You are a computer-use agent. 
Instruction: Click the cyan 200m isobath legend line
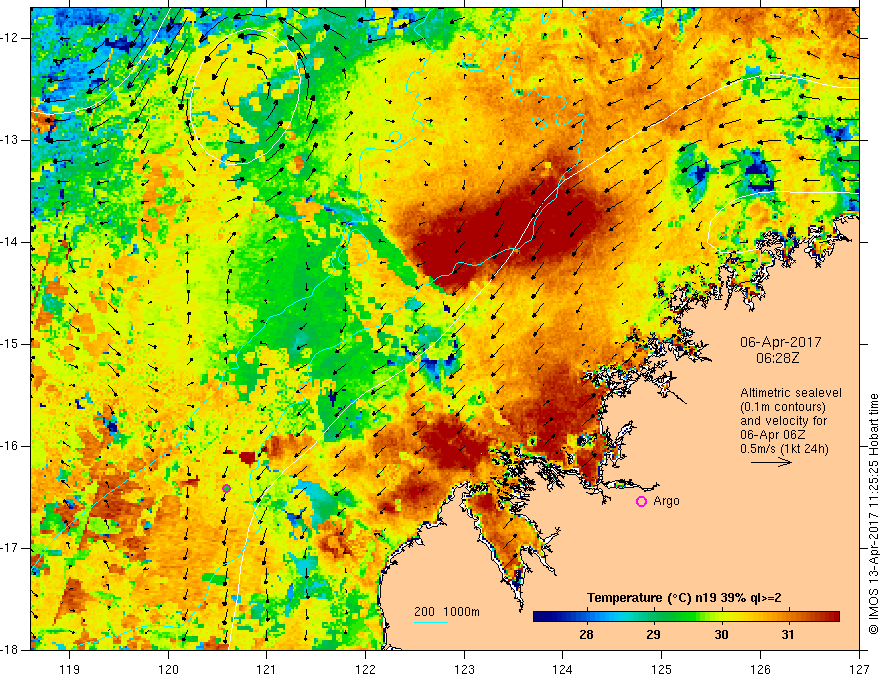click(430, 622)
